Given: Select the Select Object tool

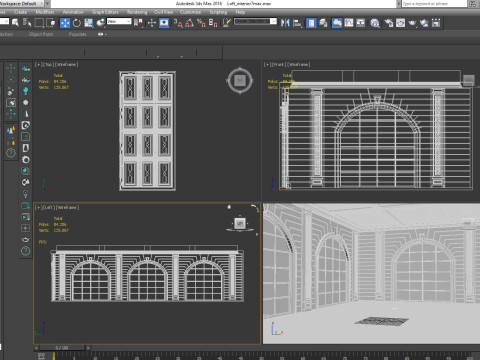Looking at the screenshot, I should pyautogui.click(x=15, y=23).
